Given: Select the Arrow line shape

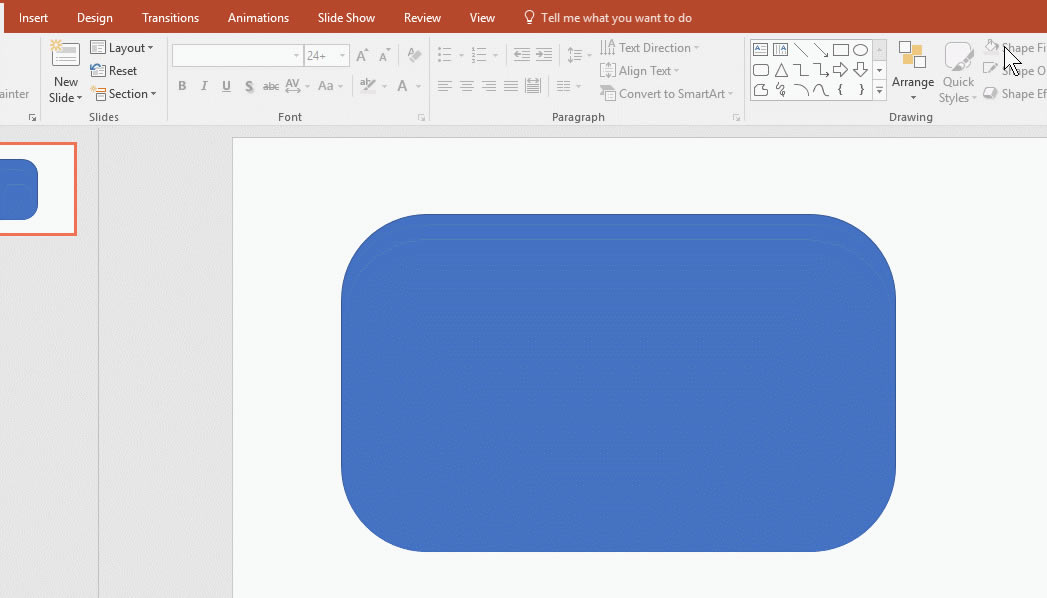Looking at the screenshot, I should coord(821,49).
